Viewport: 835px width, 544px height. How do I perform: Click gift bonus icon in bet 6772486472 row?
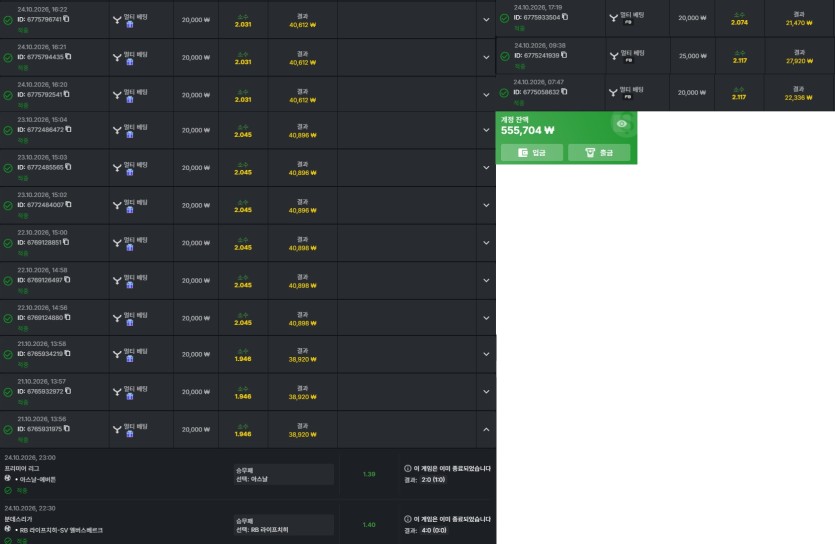(x=130, y=135)
